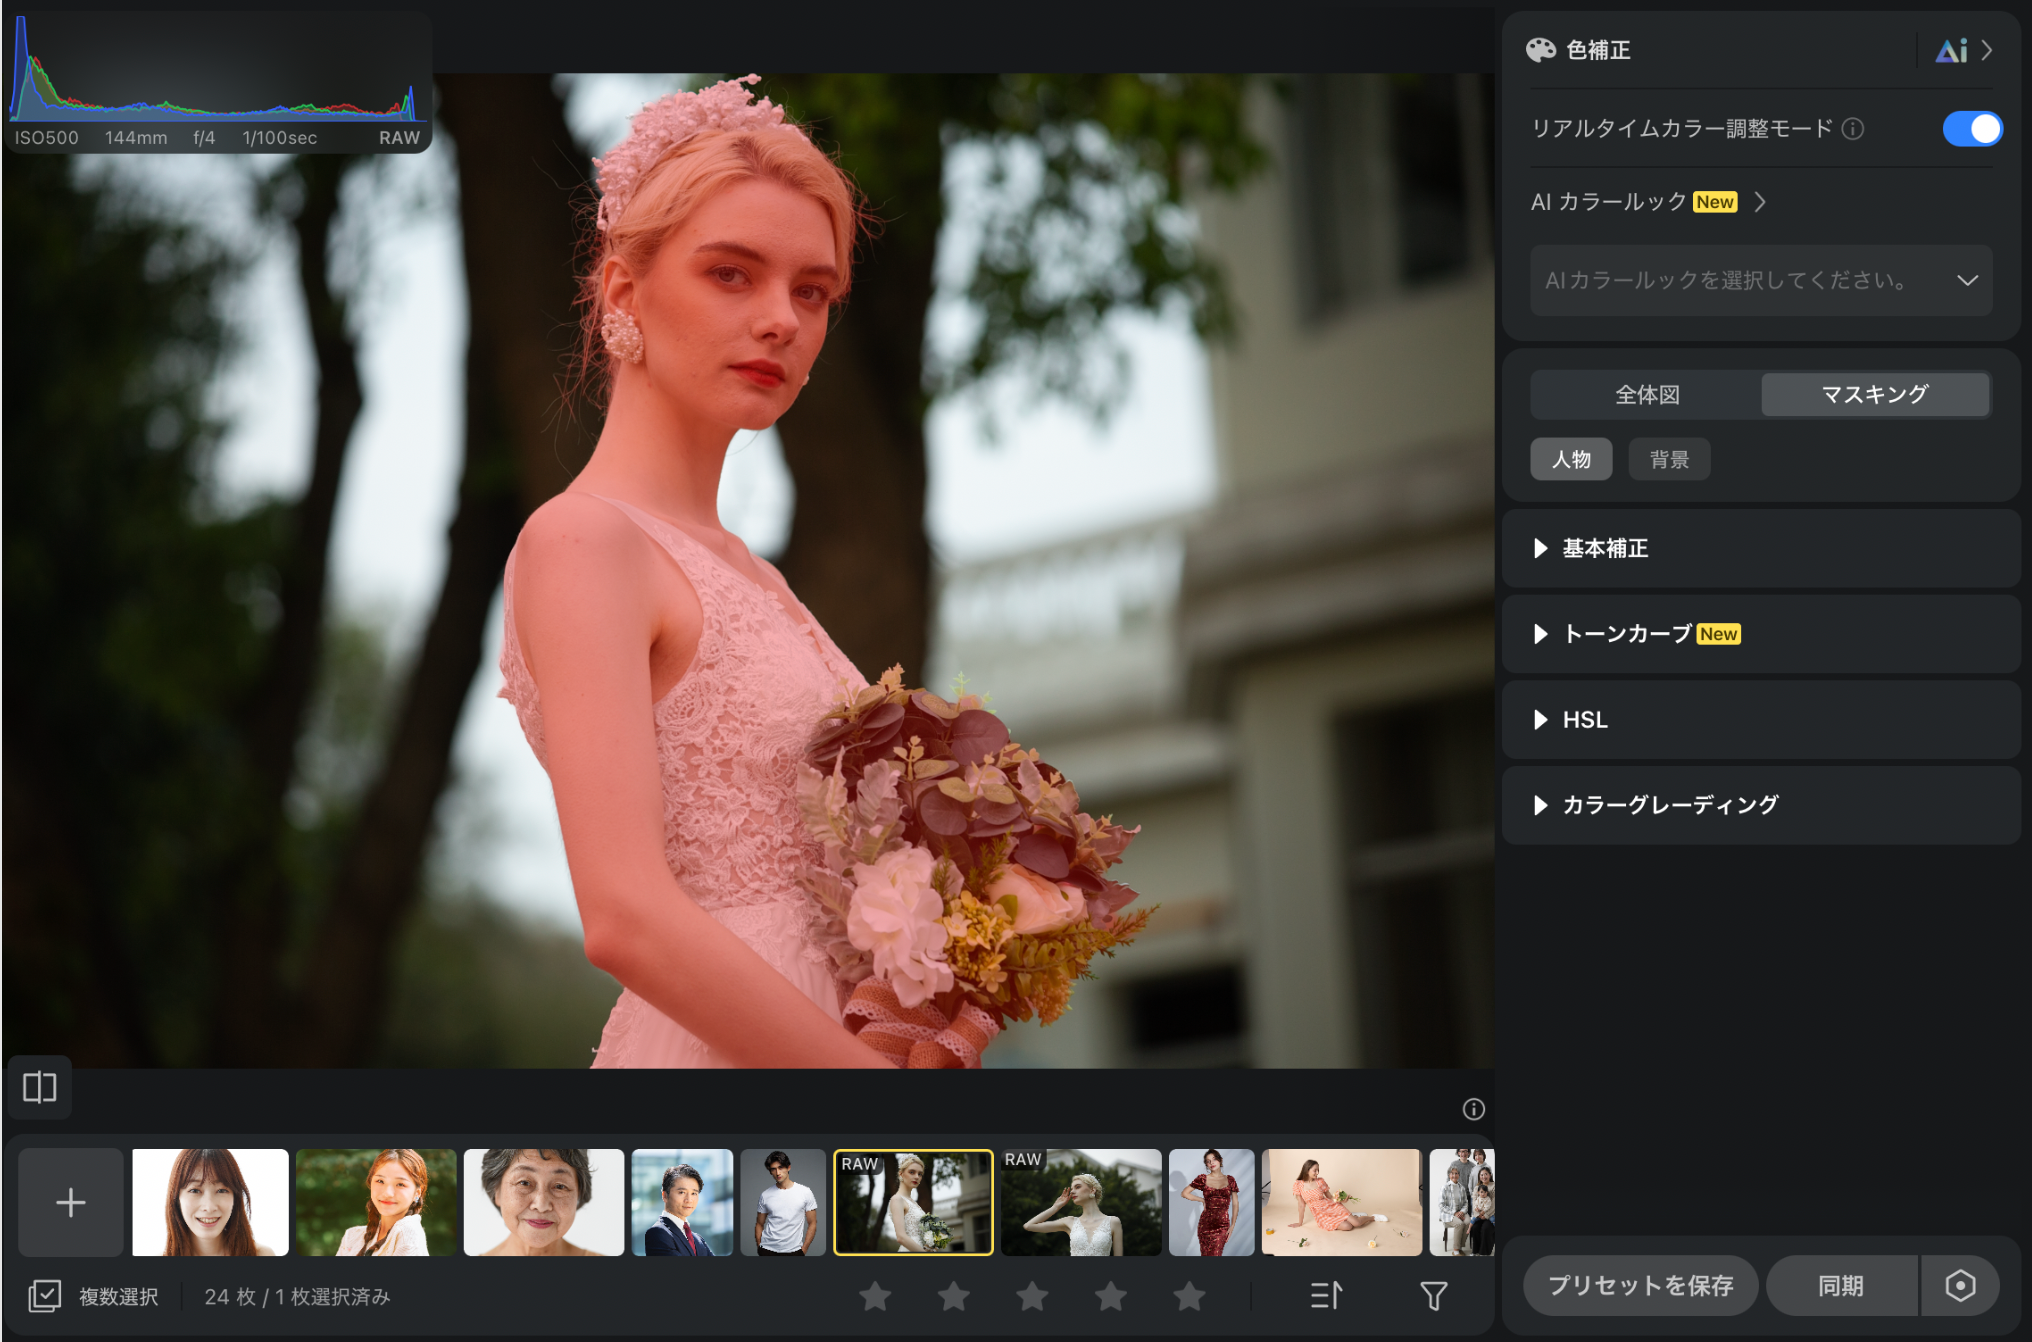Select the highlighted RAW bride bouquet thumbnail
This screenshot has width=2032, height=1342.
pos(913,1202)
